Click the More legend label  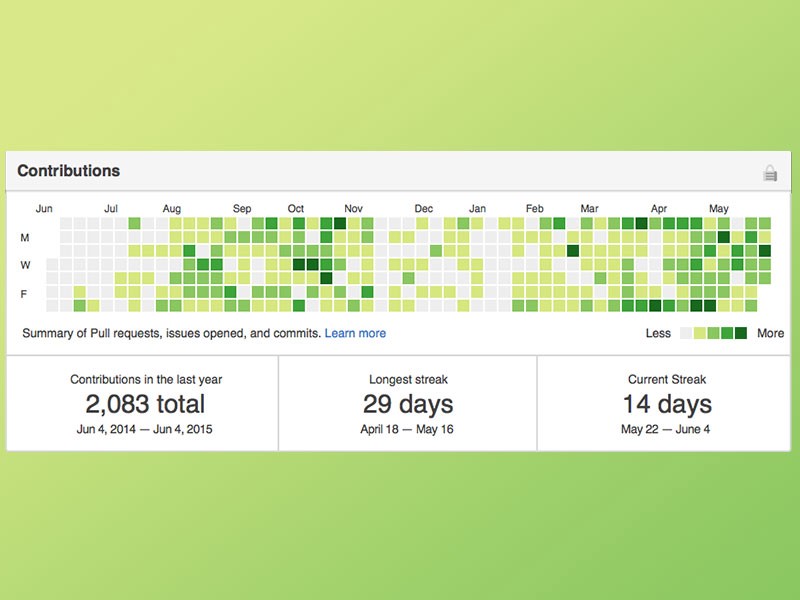[x=770, y=333]
